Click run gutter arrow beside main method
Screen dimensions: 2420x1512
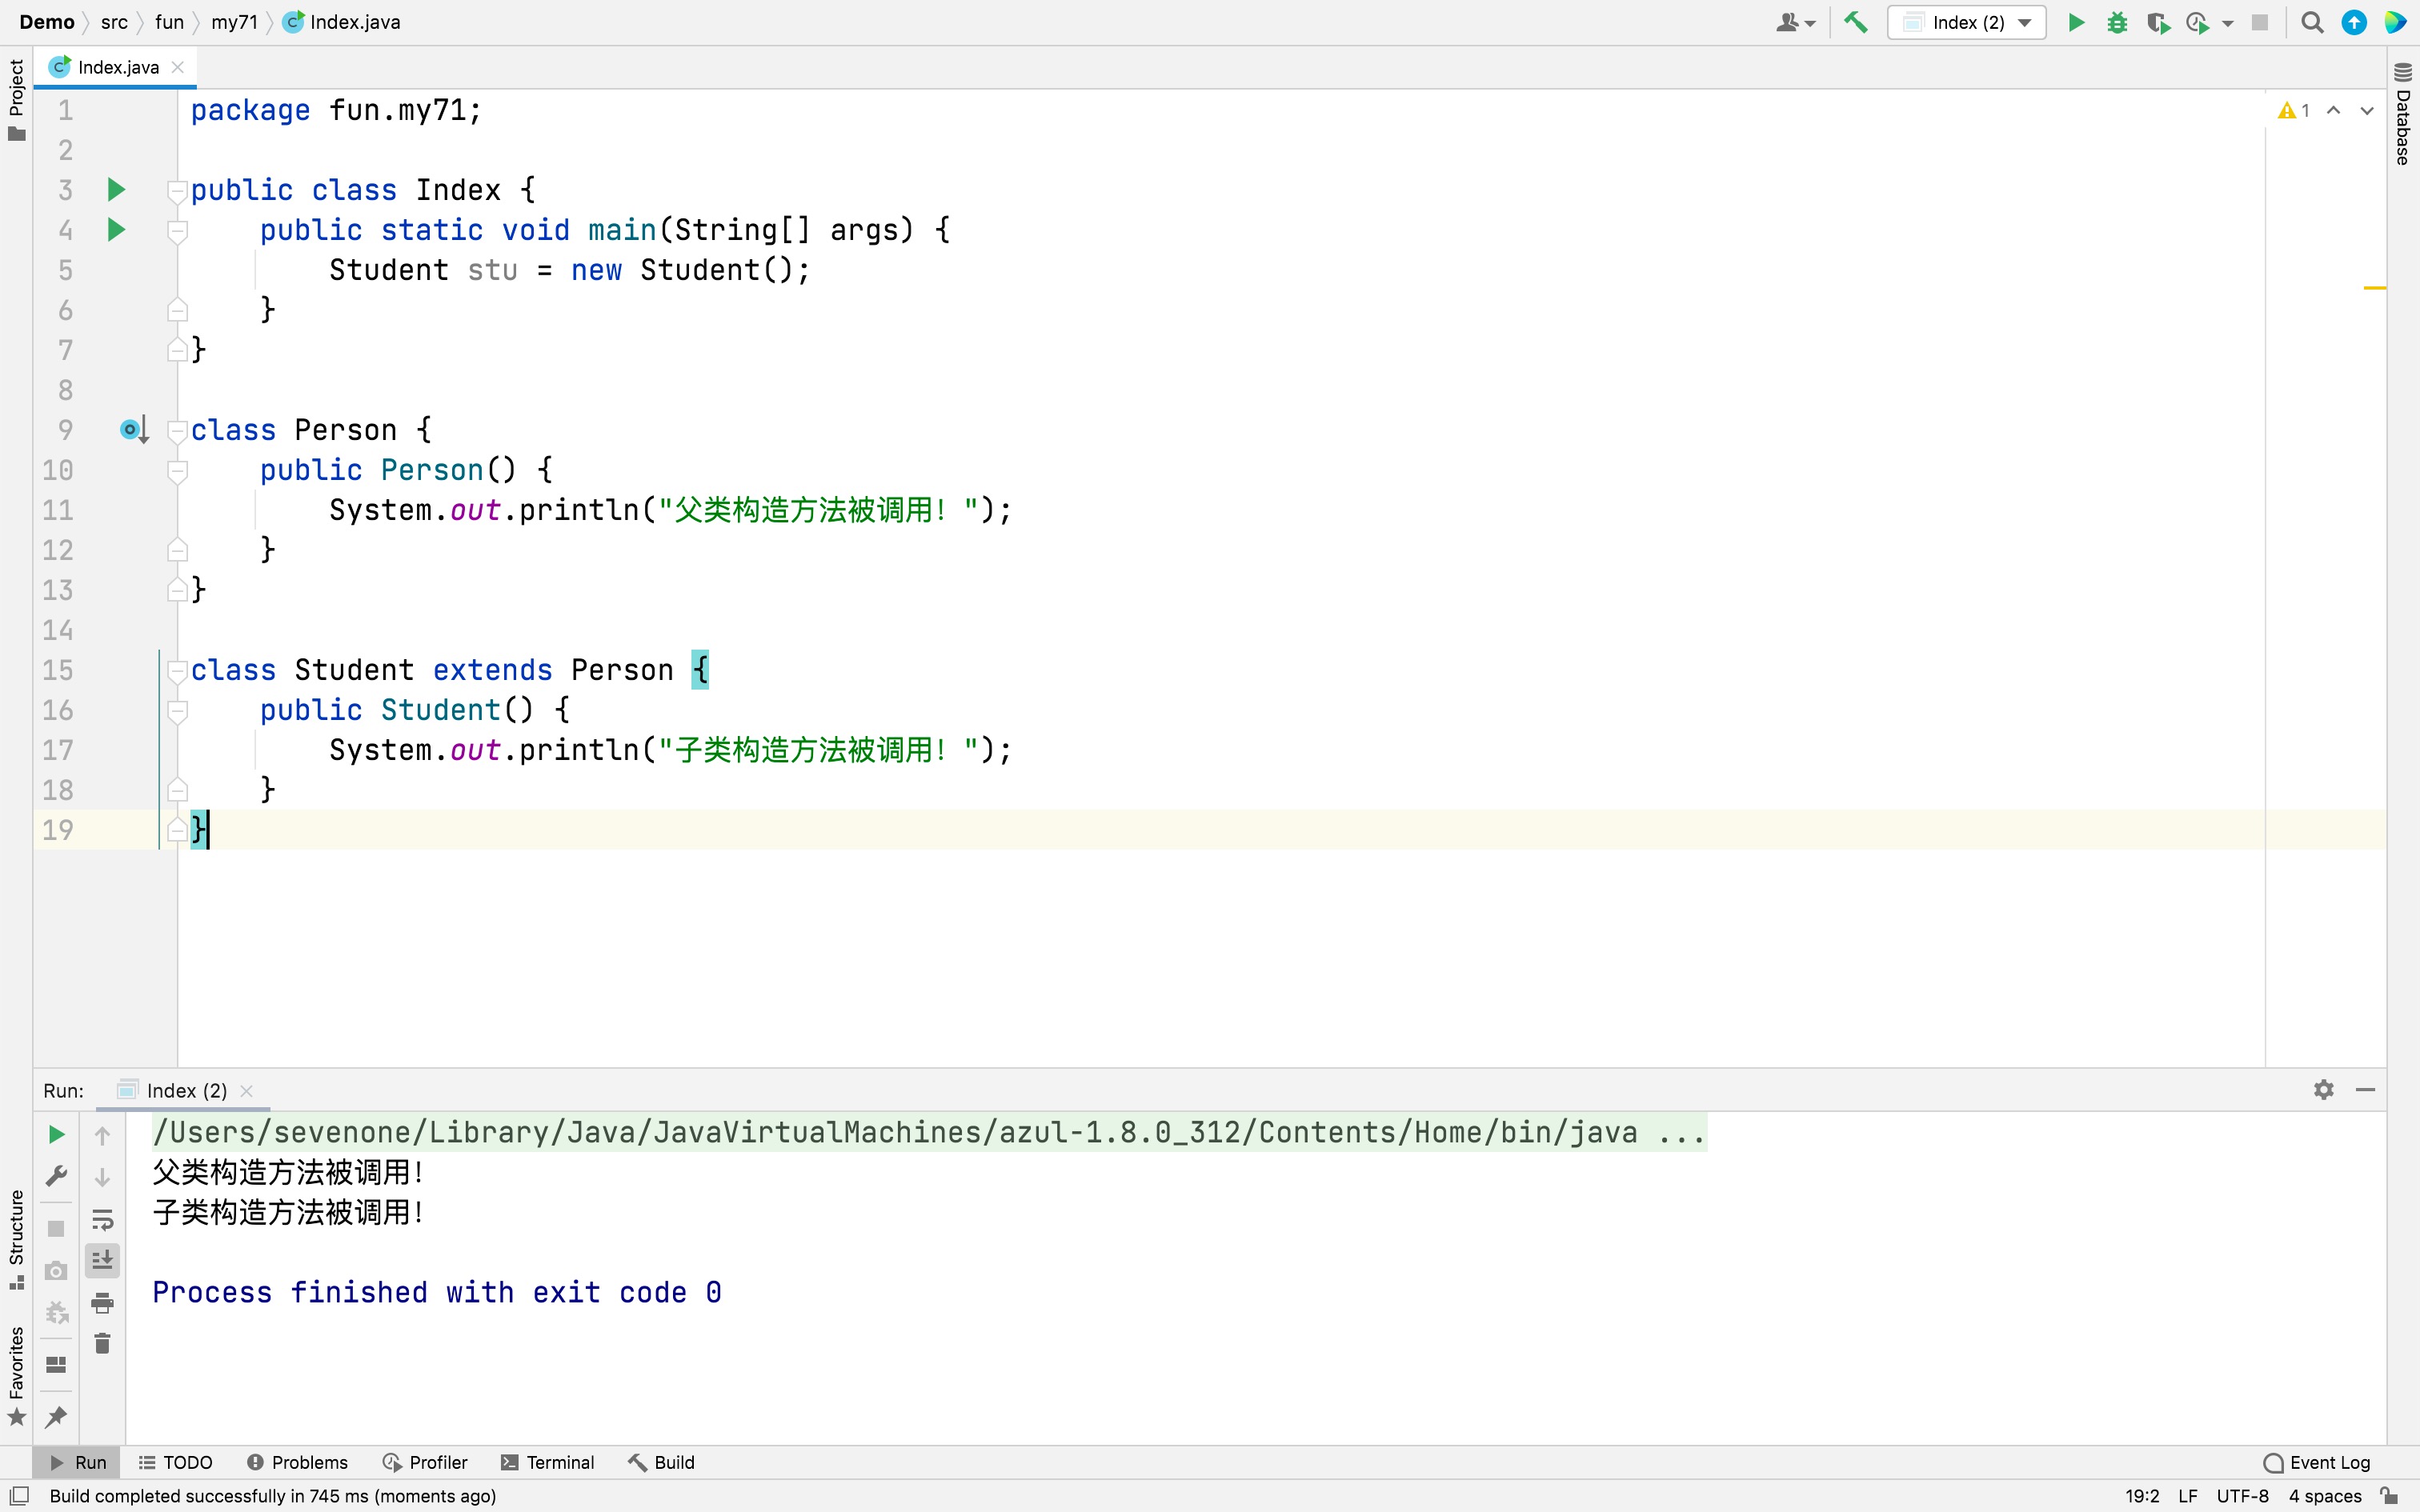[x=116, y=230]
